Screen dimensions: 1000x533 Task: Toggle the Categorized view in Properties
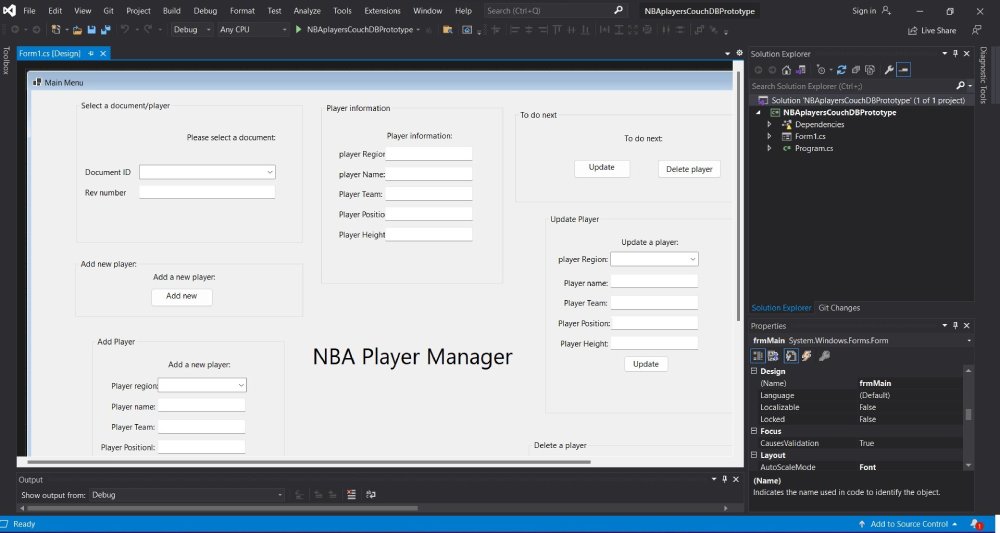pos(758,355)
